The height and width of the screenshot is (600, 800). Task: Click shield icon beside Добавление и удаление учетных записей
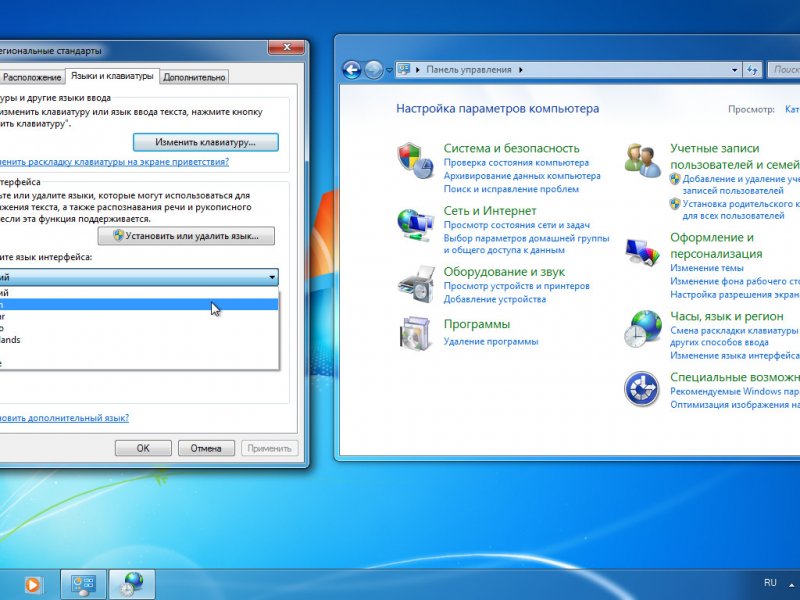[x=675, y=179]
